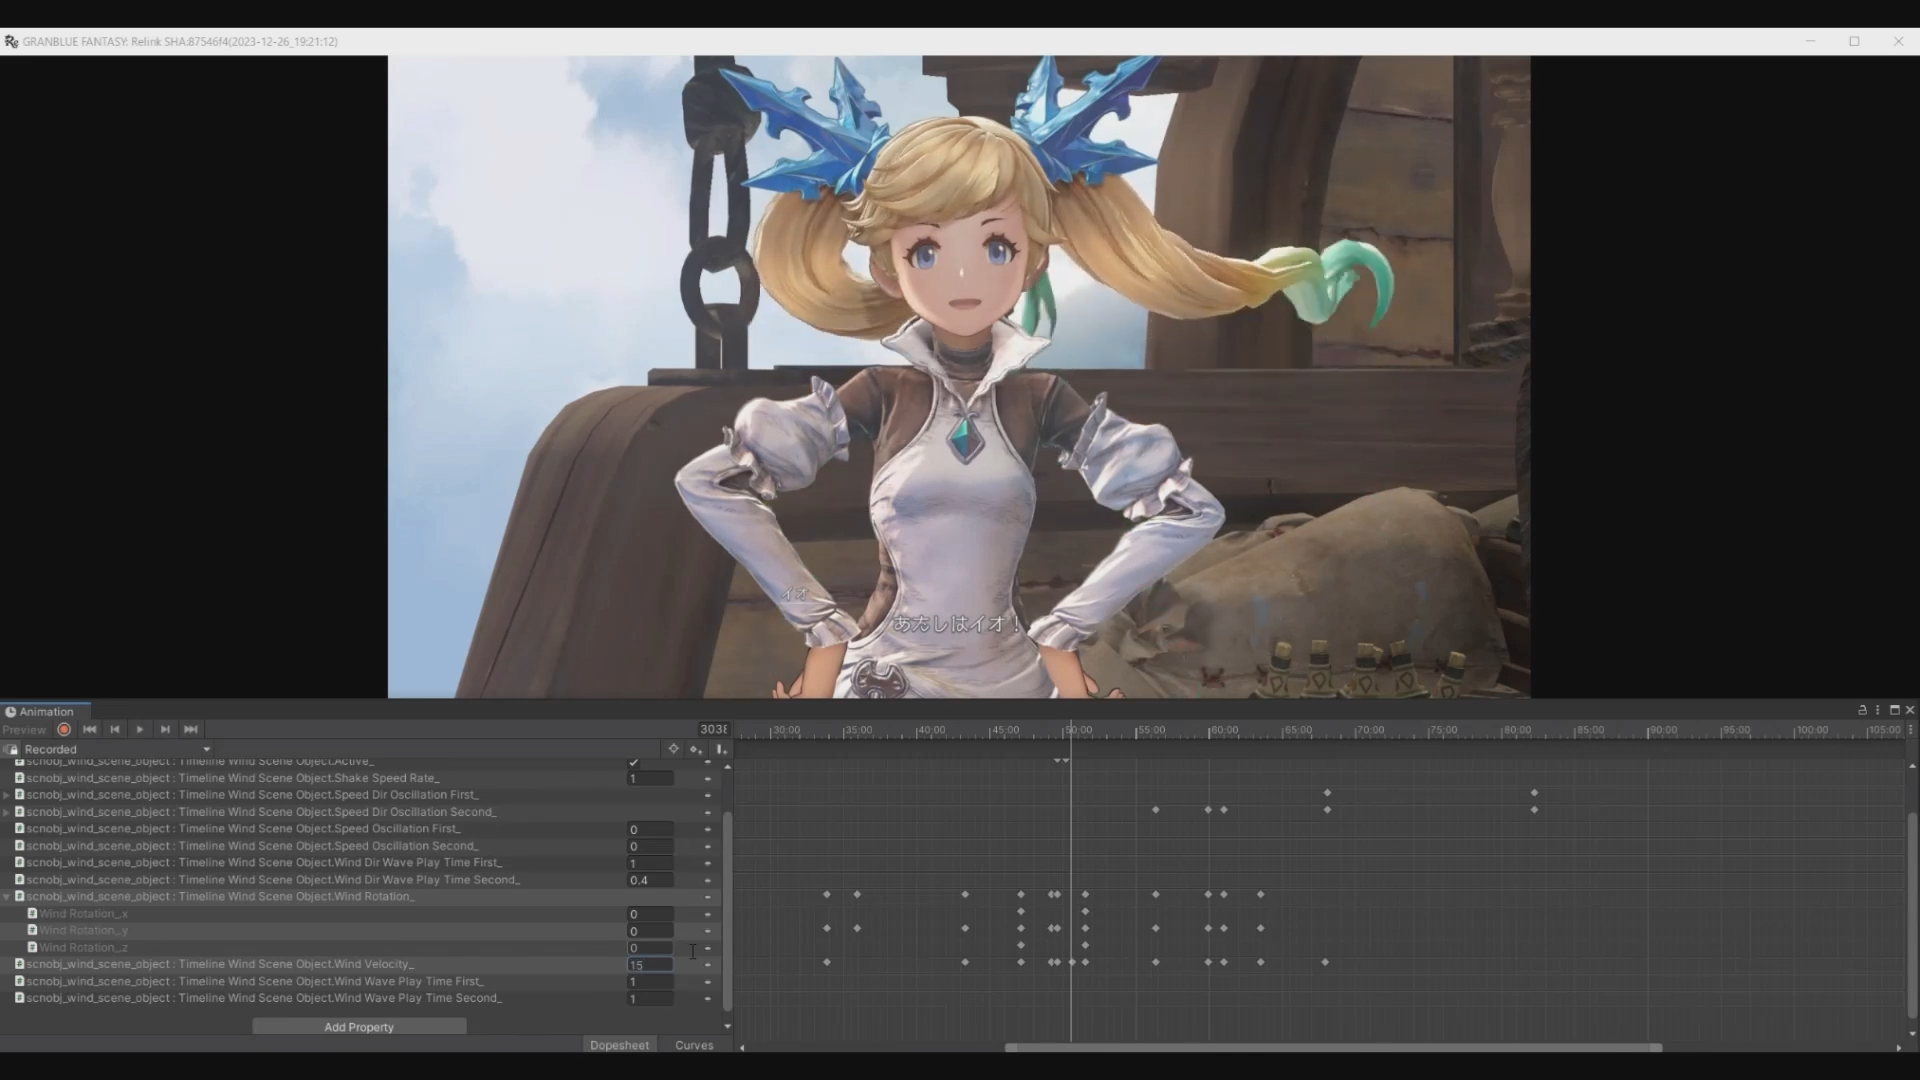Click the Wind Rotation_y value field

click(650, 931)
